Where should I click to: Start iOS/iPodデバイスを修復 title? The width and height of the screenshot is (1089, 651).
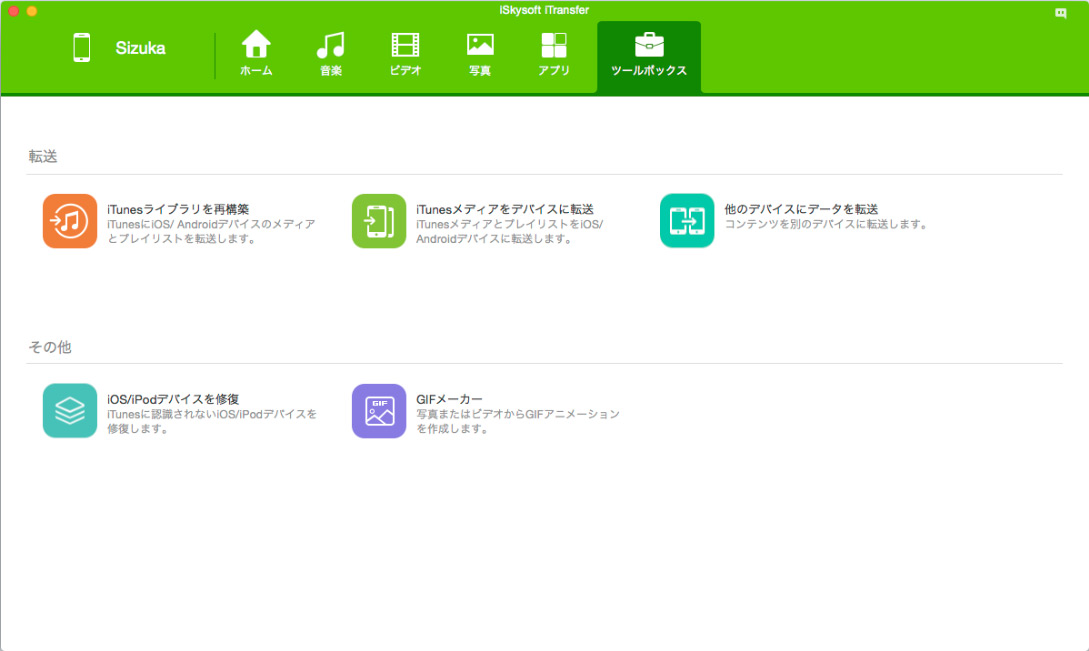pos(173,399)
